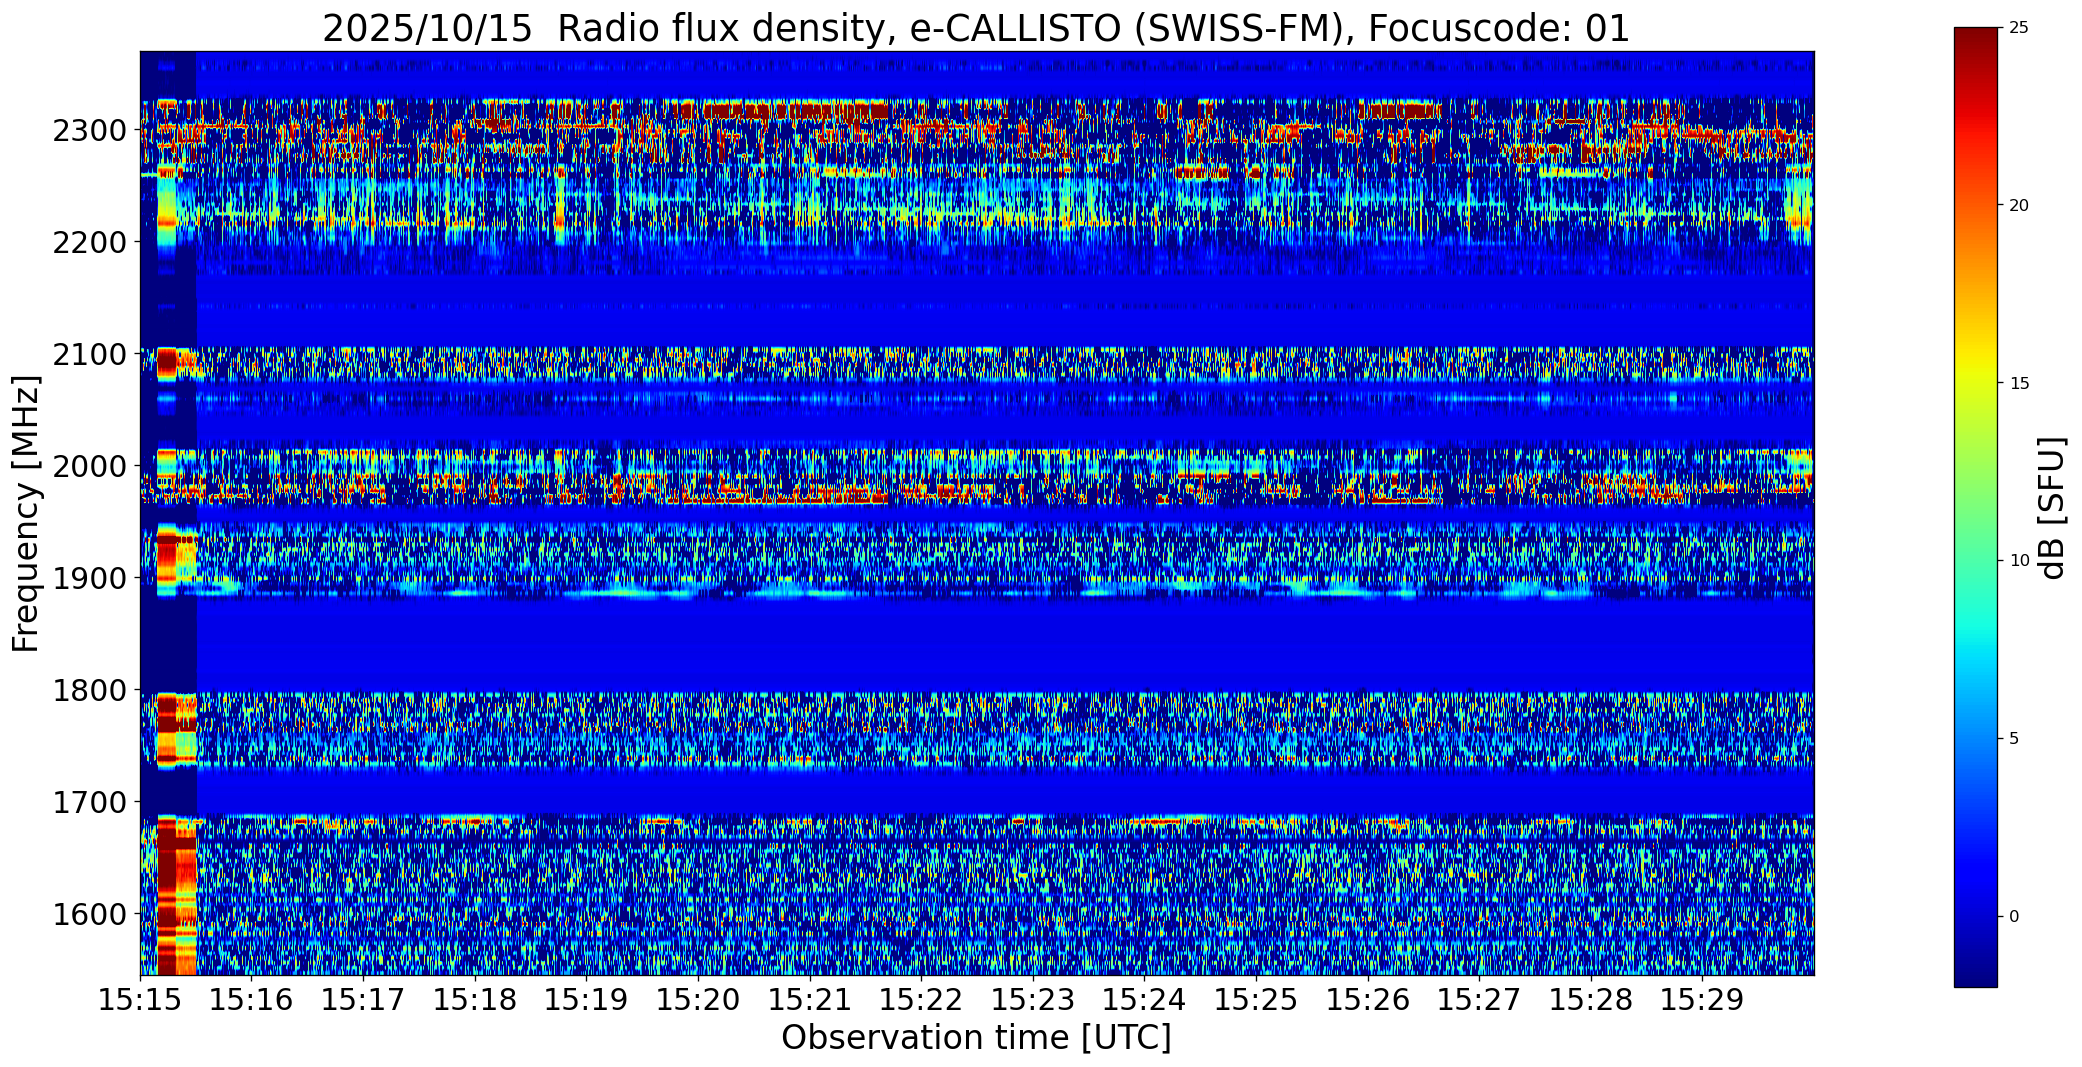This screenshot has width=2082, height=1067.
Task: Click the 2300 frequency tick label
Action: (x=91, y=131)
